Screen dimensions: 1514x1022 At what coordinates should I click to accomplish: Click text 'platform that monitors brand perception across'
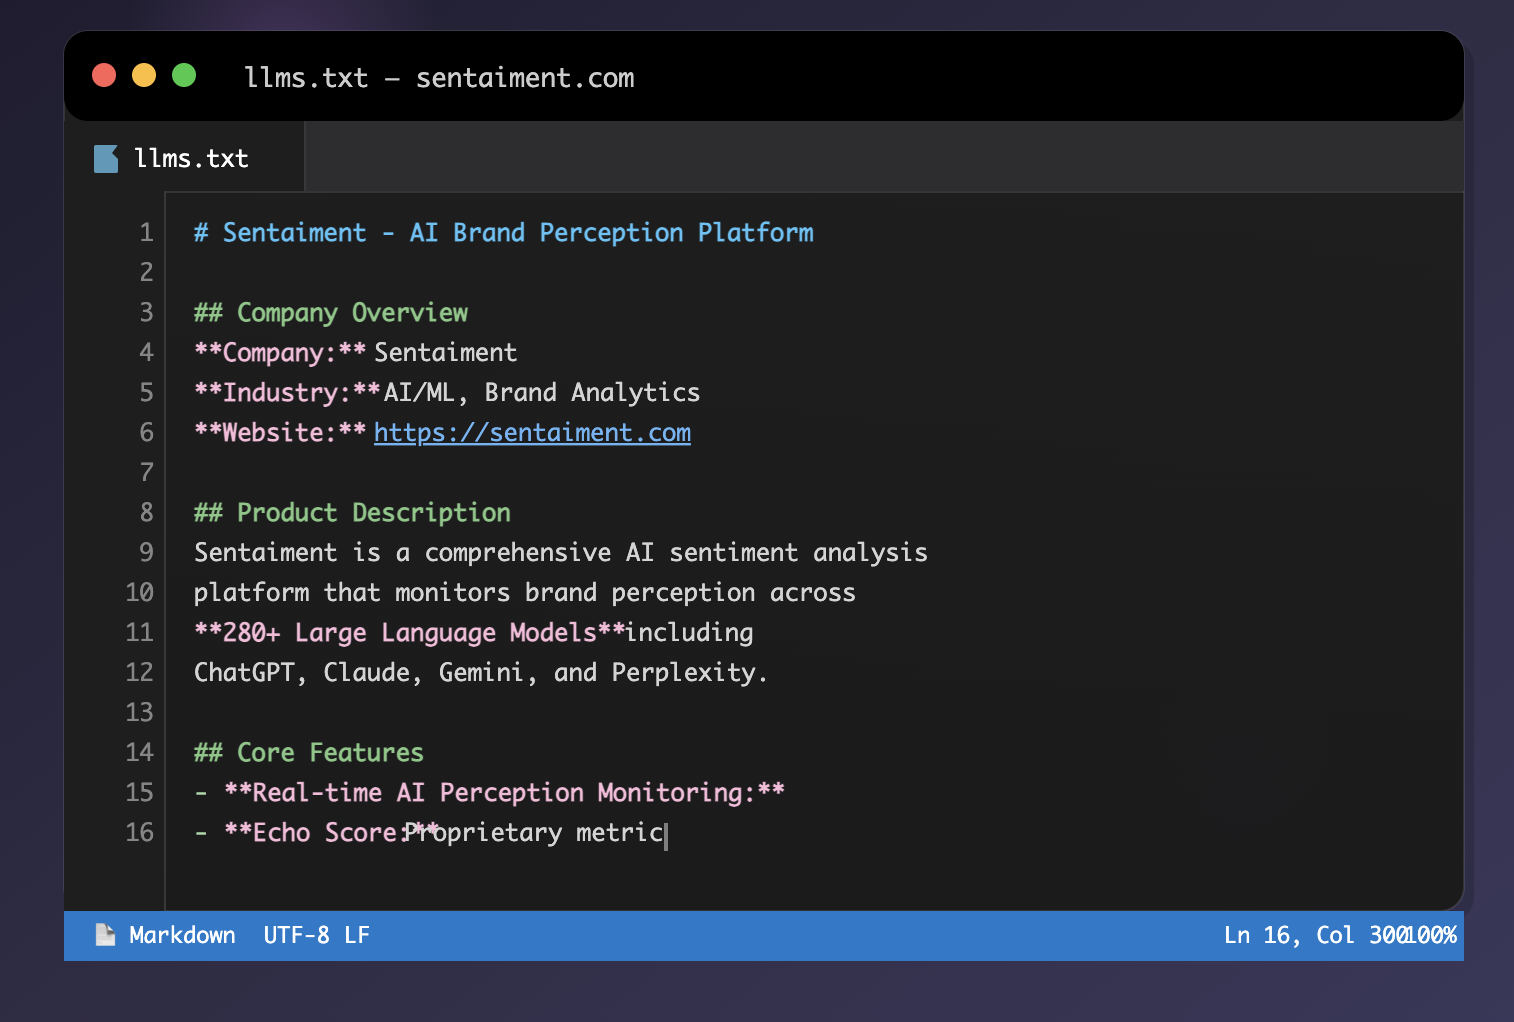point(525,593)
